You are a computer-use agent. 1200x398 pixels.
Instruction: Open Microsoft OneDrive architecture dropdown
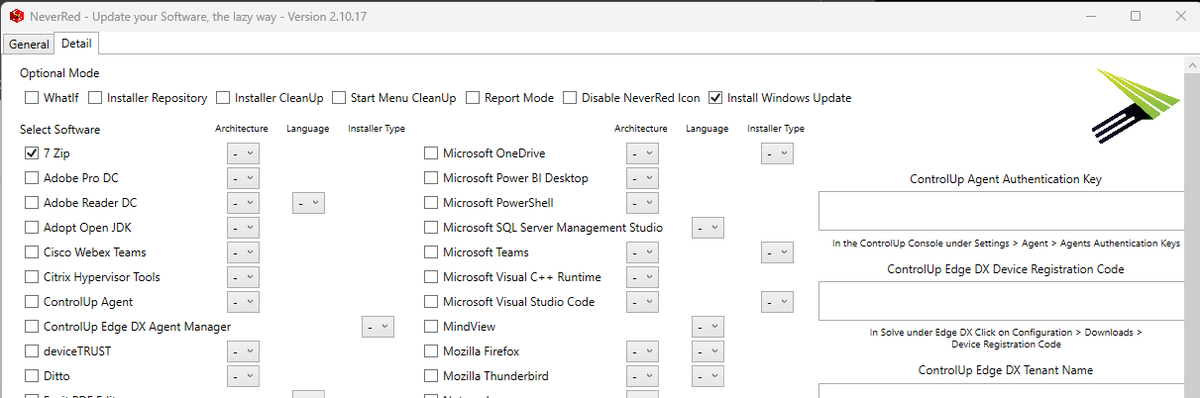click(x=642, y=154)
